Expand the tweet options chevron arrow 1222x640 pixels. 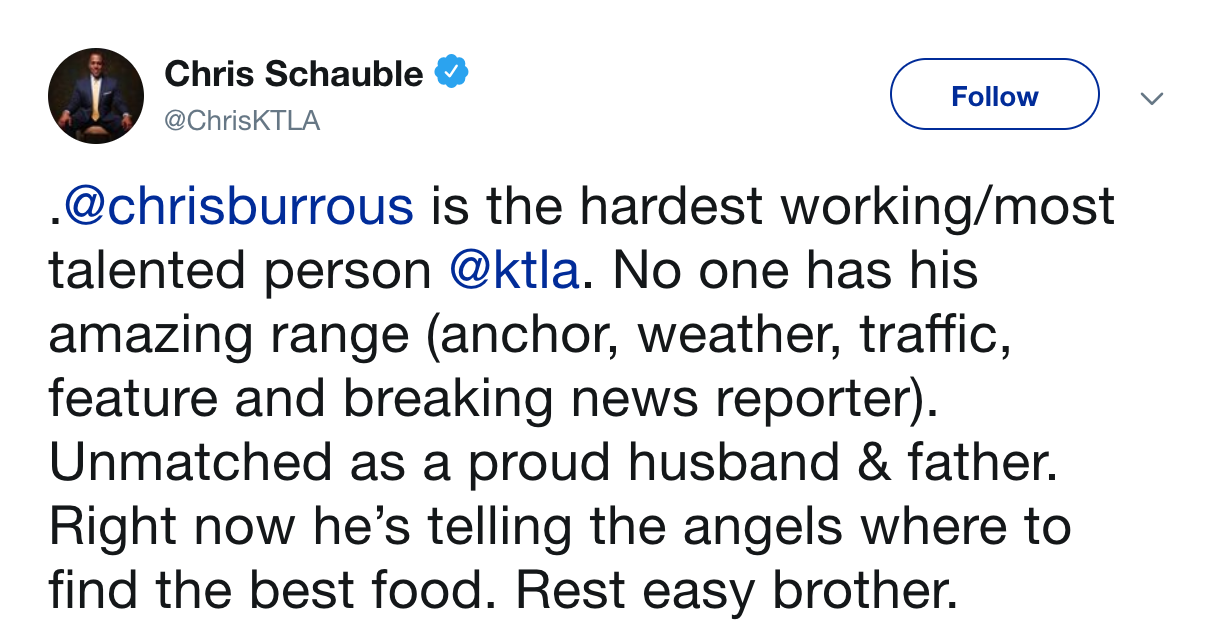tap(1153, 98)
